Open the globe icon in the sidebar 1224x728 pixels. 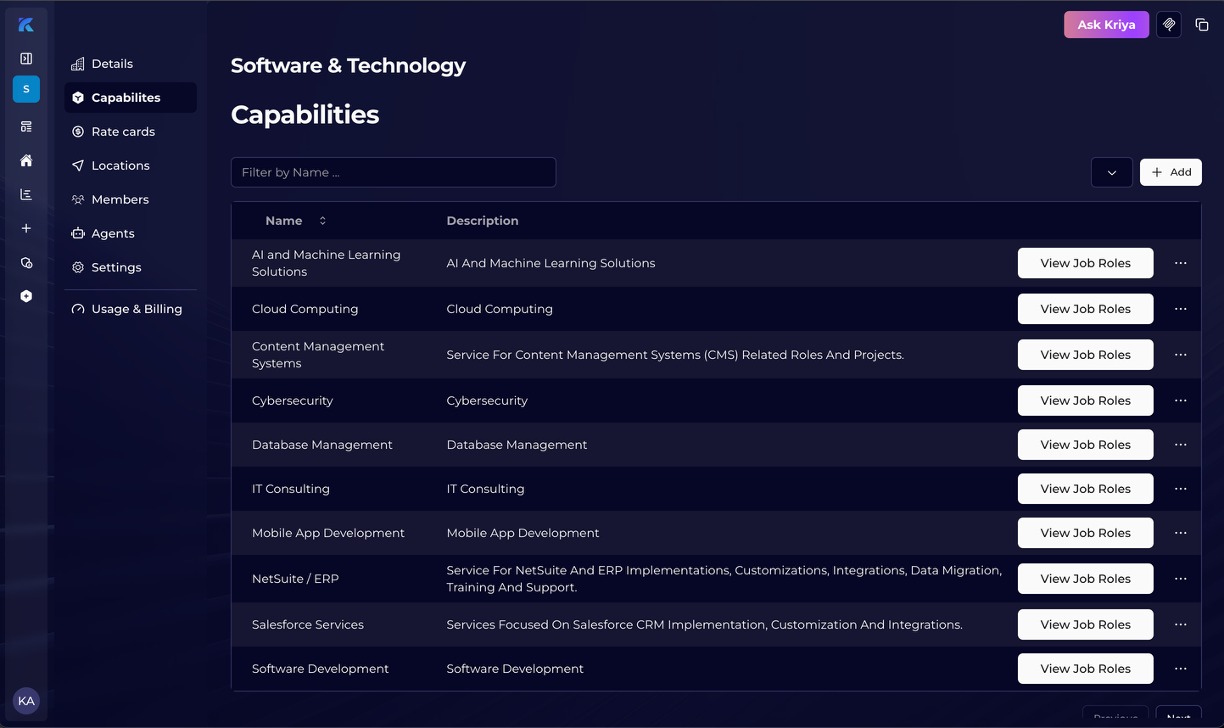click(26, 262)
